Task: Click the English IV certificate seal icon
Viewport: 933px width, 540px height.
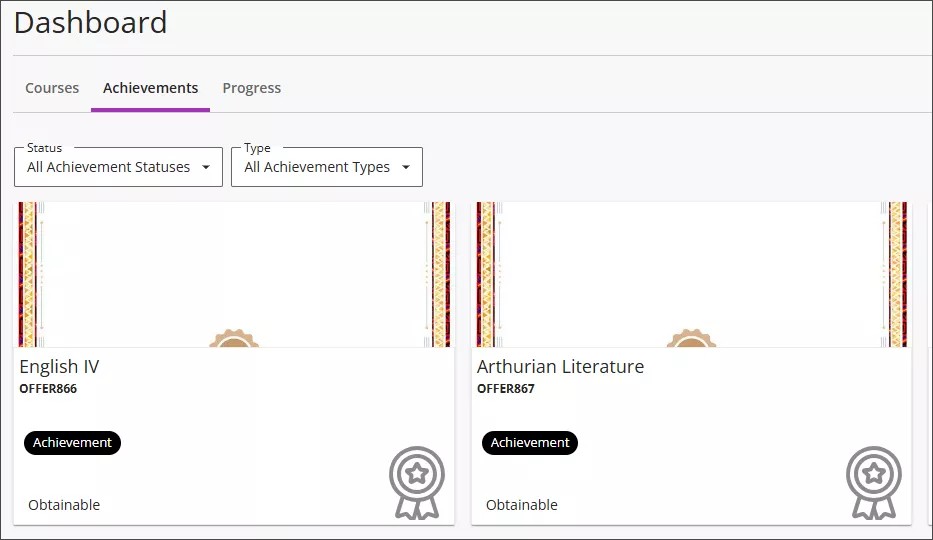Action: [234, 339]
